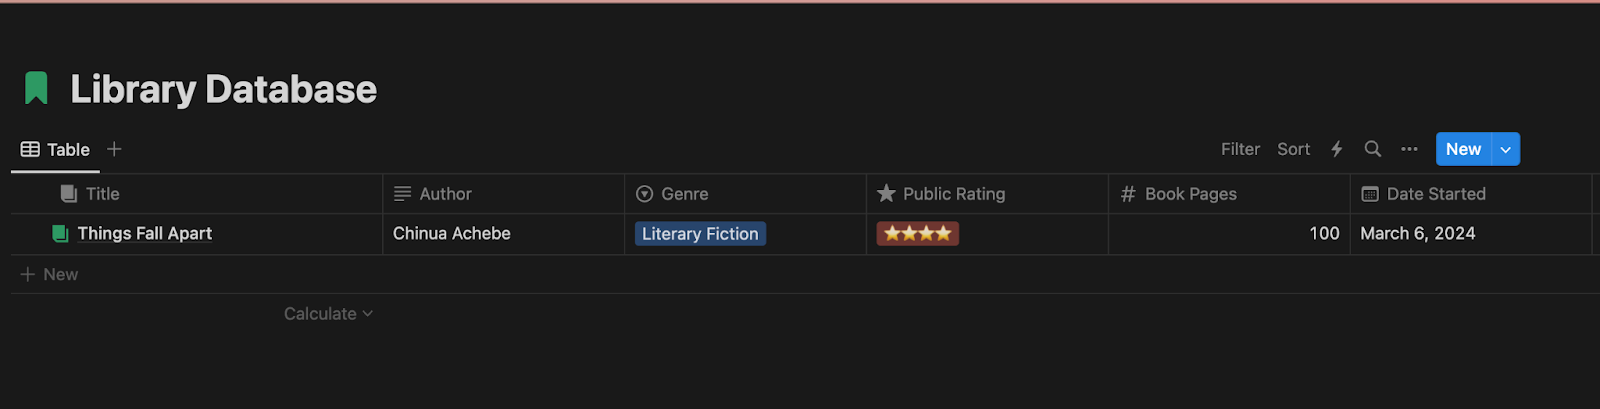Click the four-star rating tag
The width and height of the screenshot is (1600, 409).
pyautogui.click(x=917, y=234)
